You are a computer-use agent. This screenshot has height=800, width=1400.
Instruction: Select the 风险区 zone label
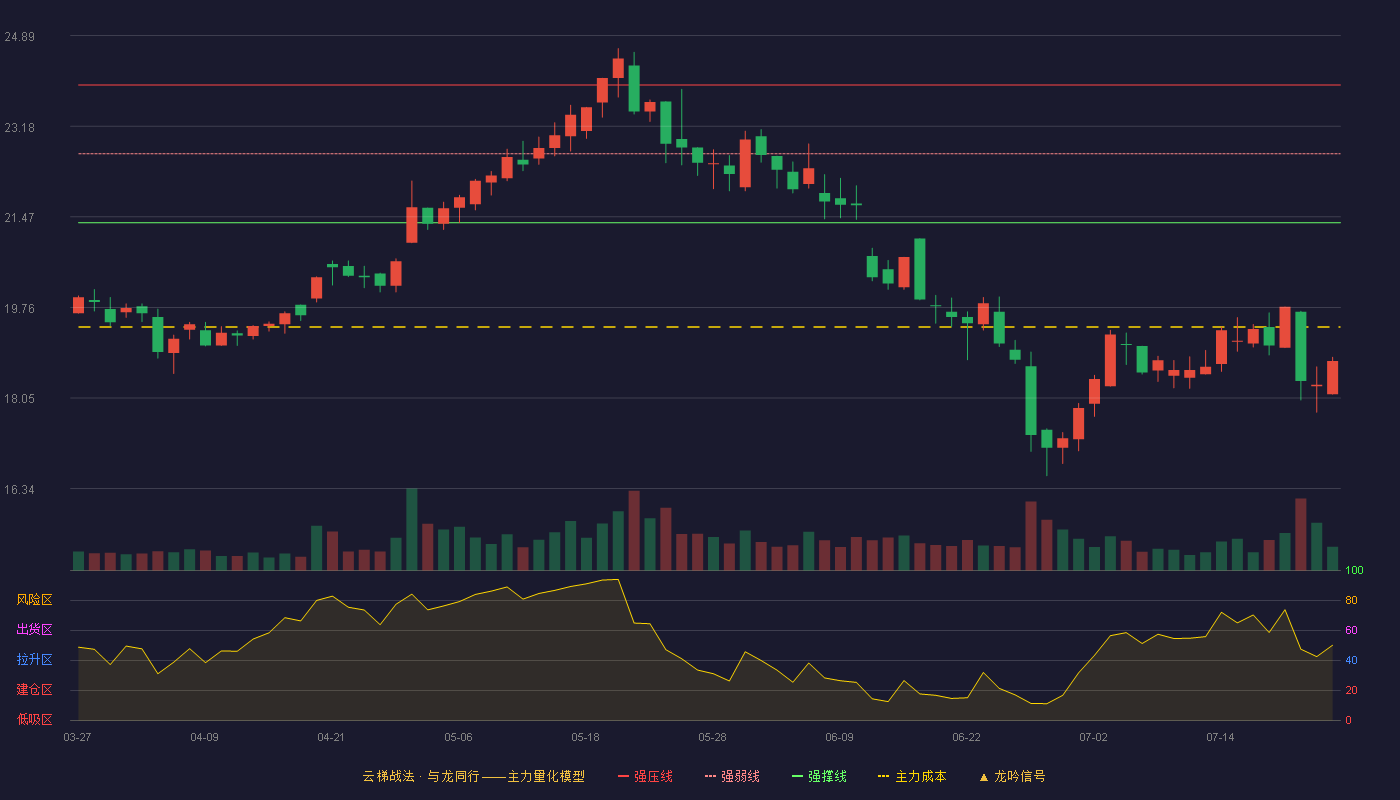[34, 600]
